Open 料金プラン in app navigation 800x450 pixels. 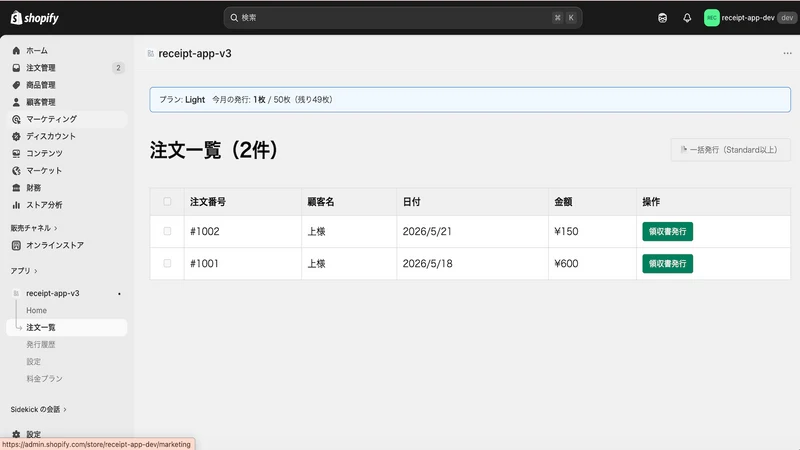[x=44, y=379]
